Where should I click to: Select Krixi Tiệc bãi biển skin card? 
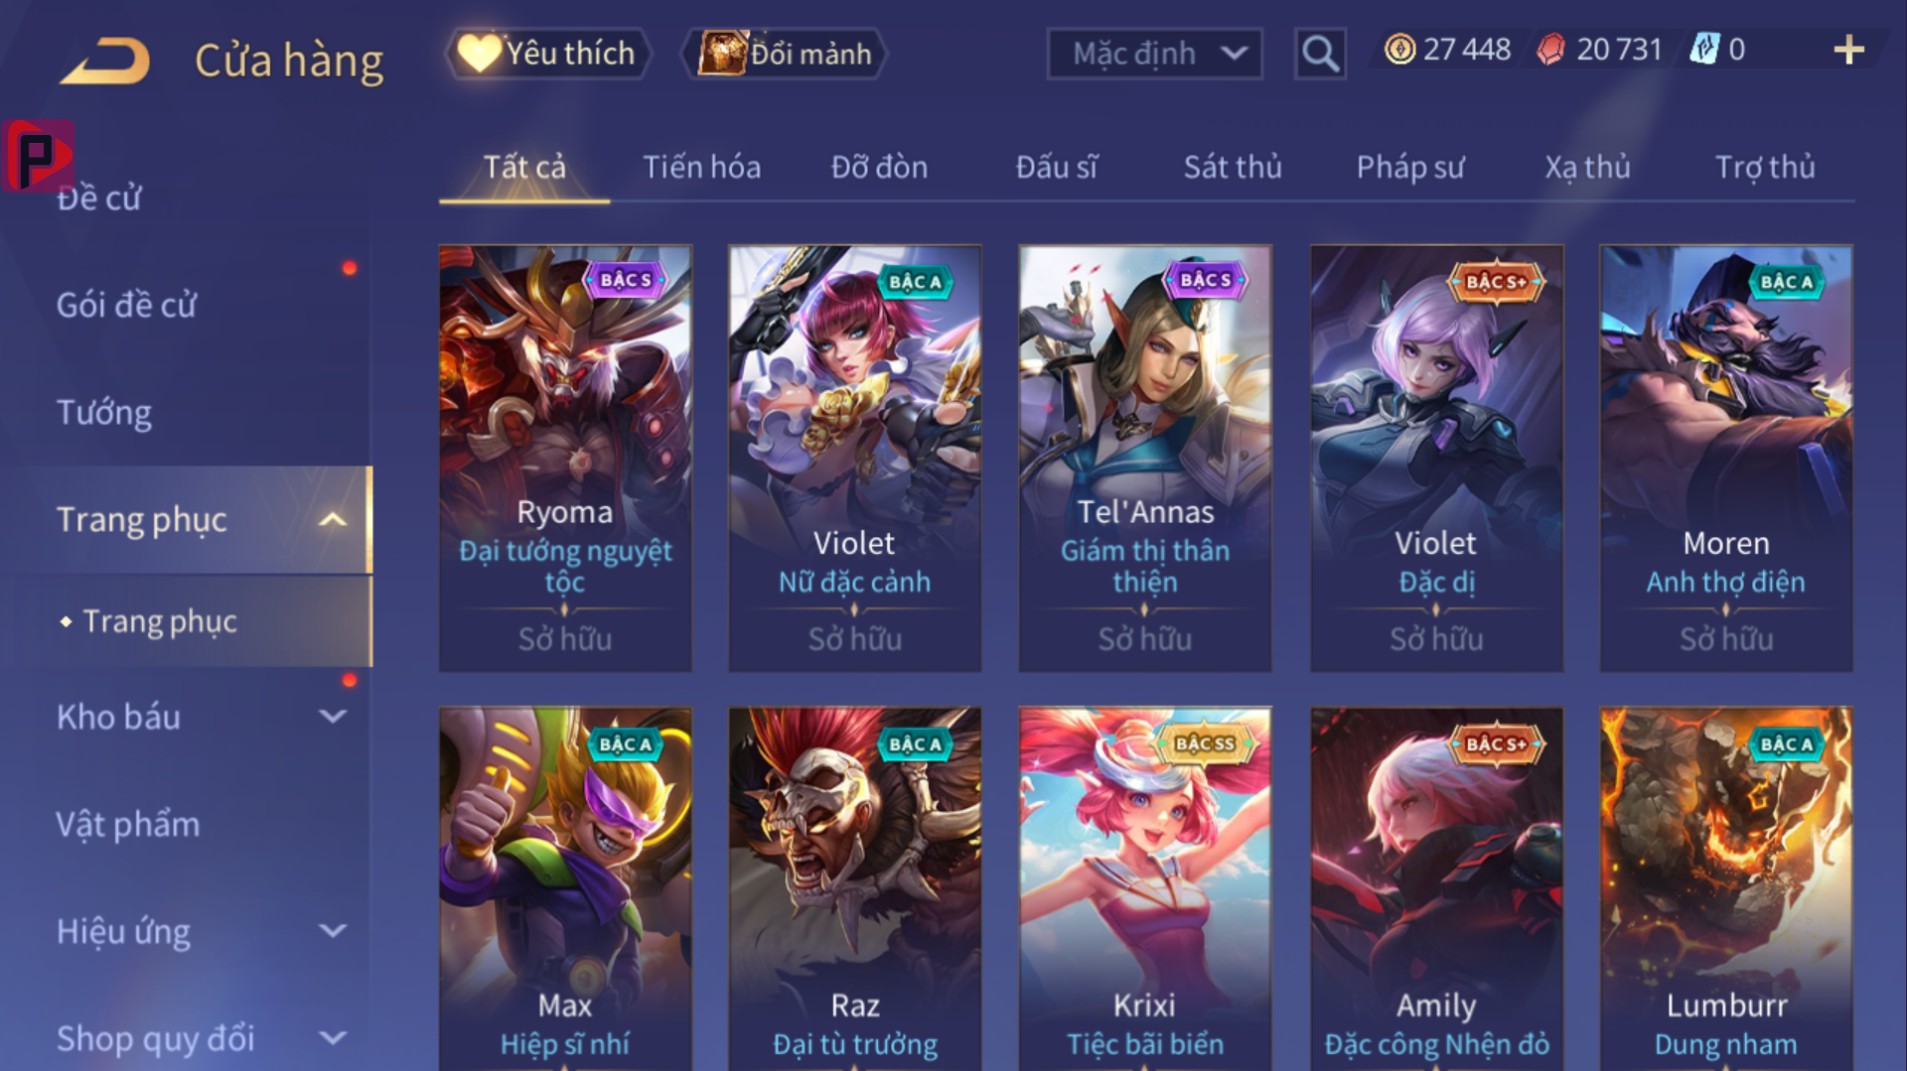[1145, 888]
